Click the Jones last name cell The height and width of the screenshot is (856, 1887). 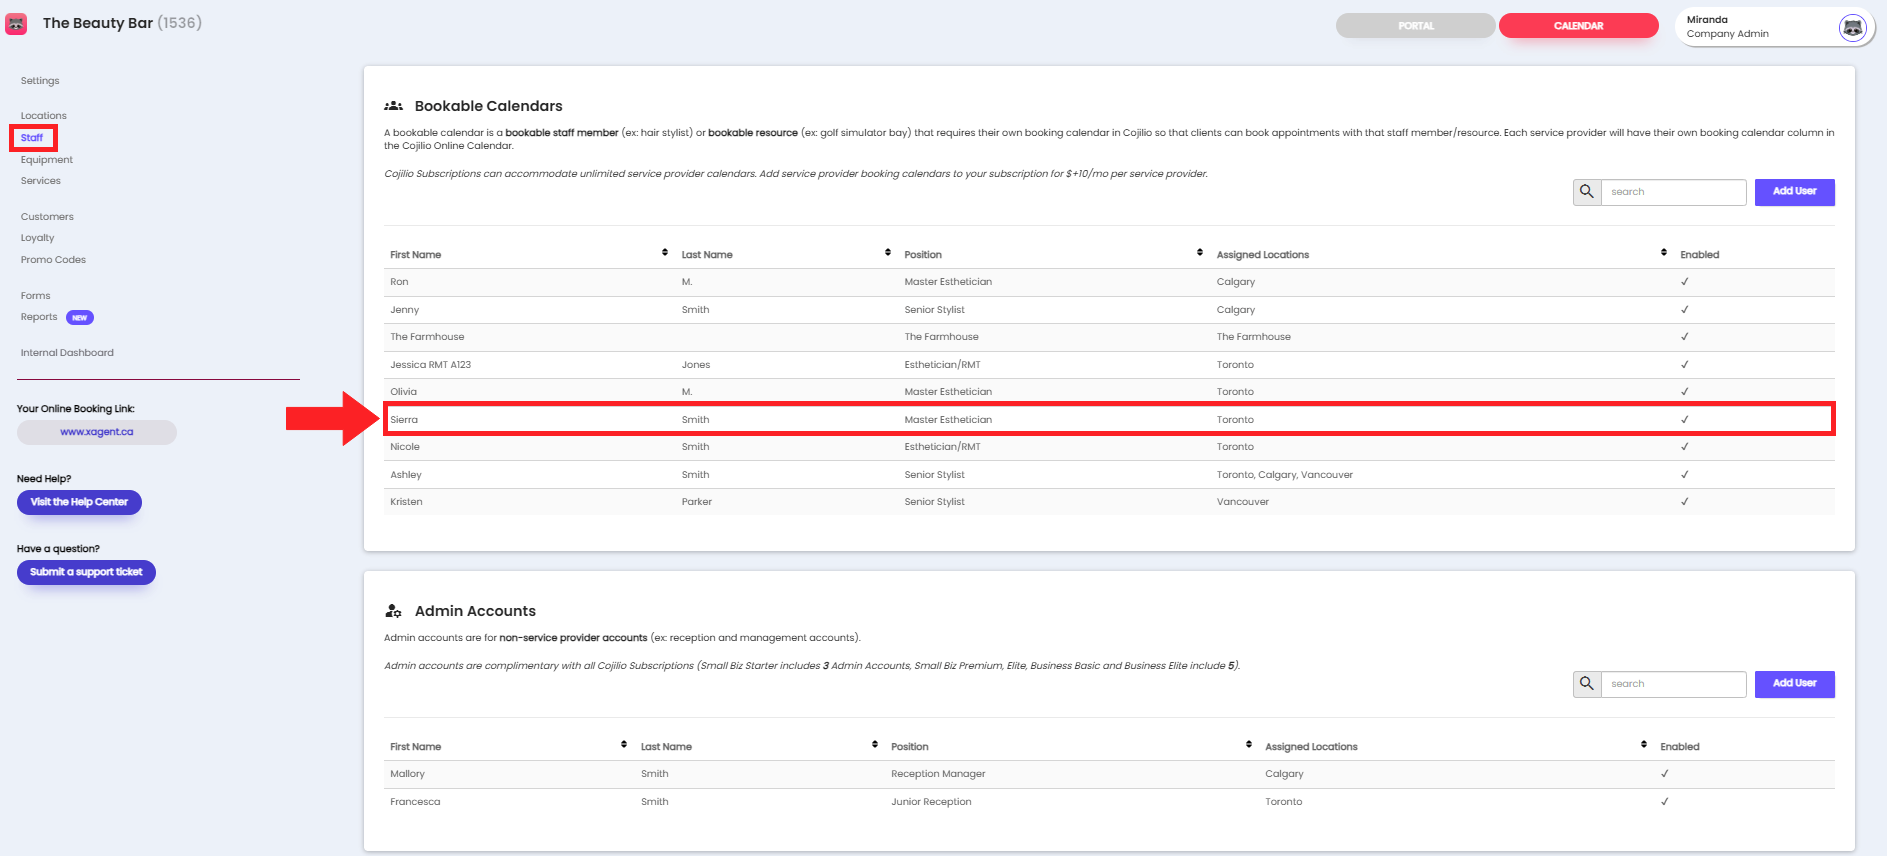[696, 365]
